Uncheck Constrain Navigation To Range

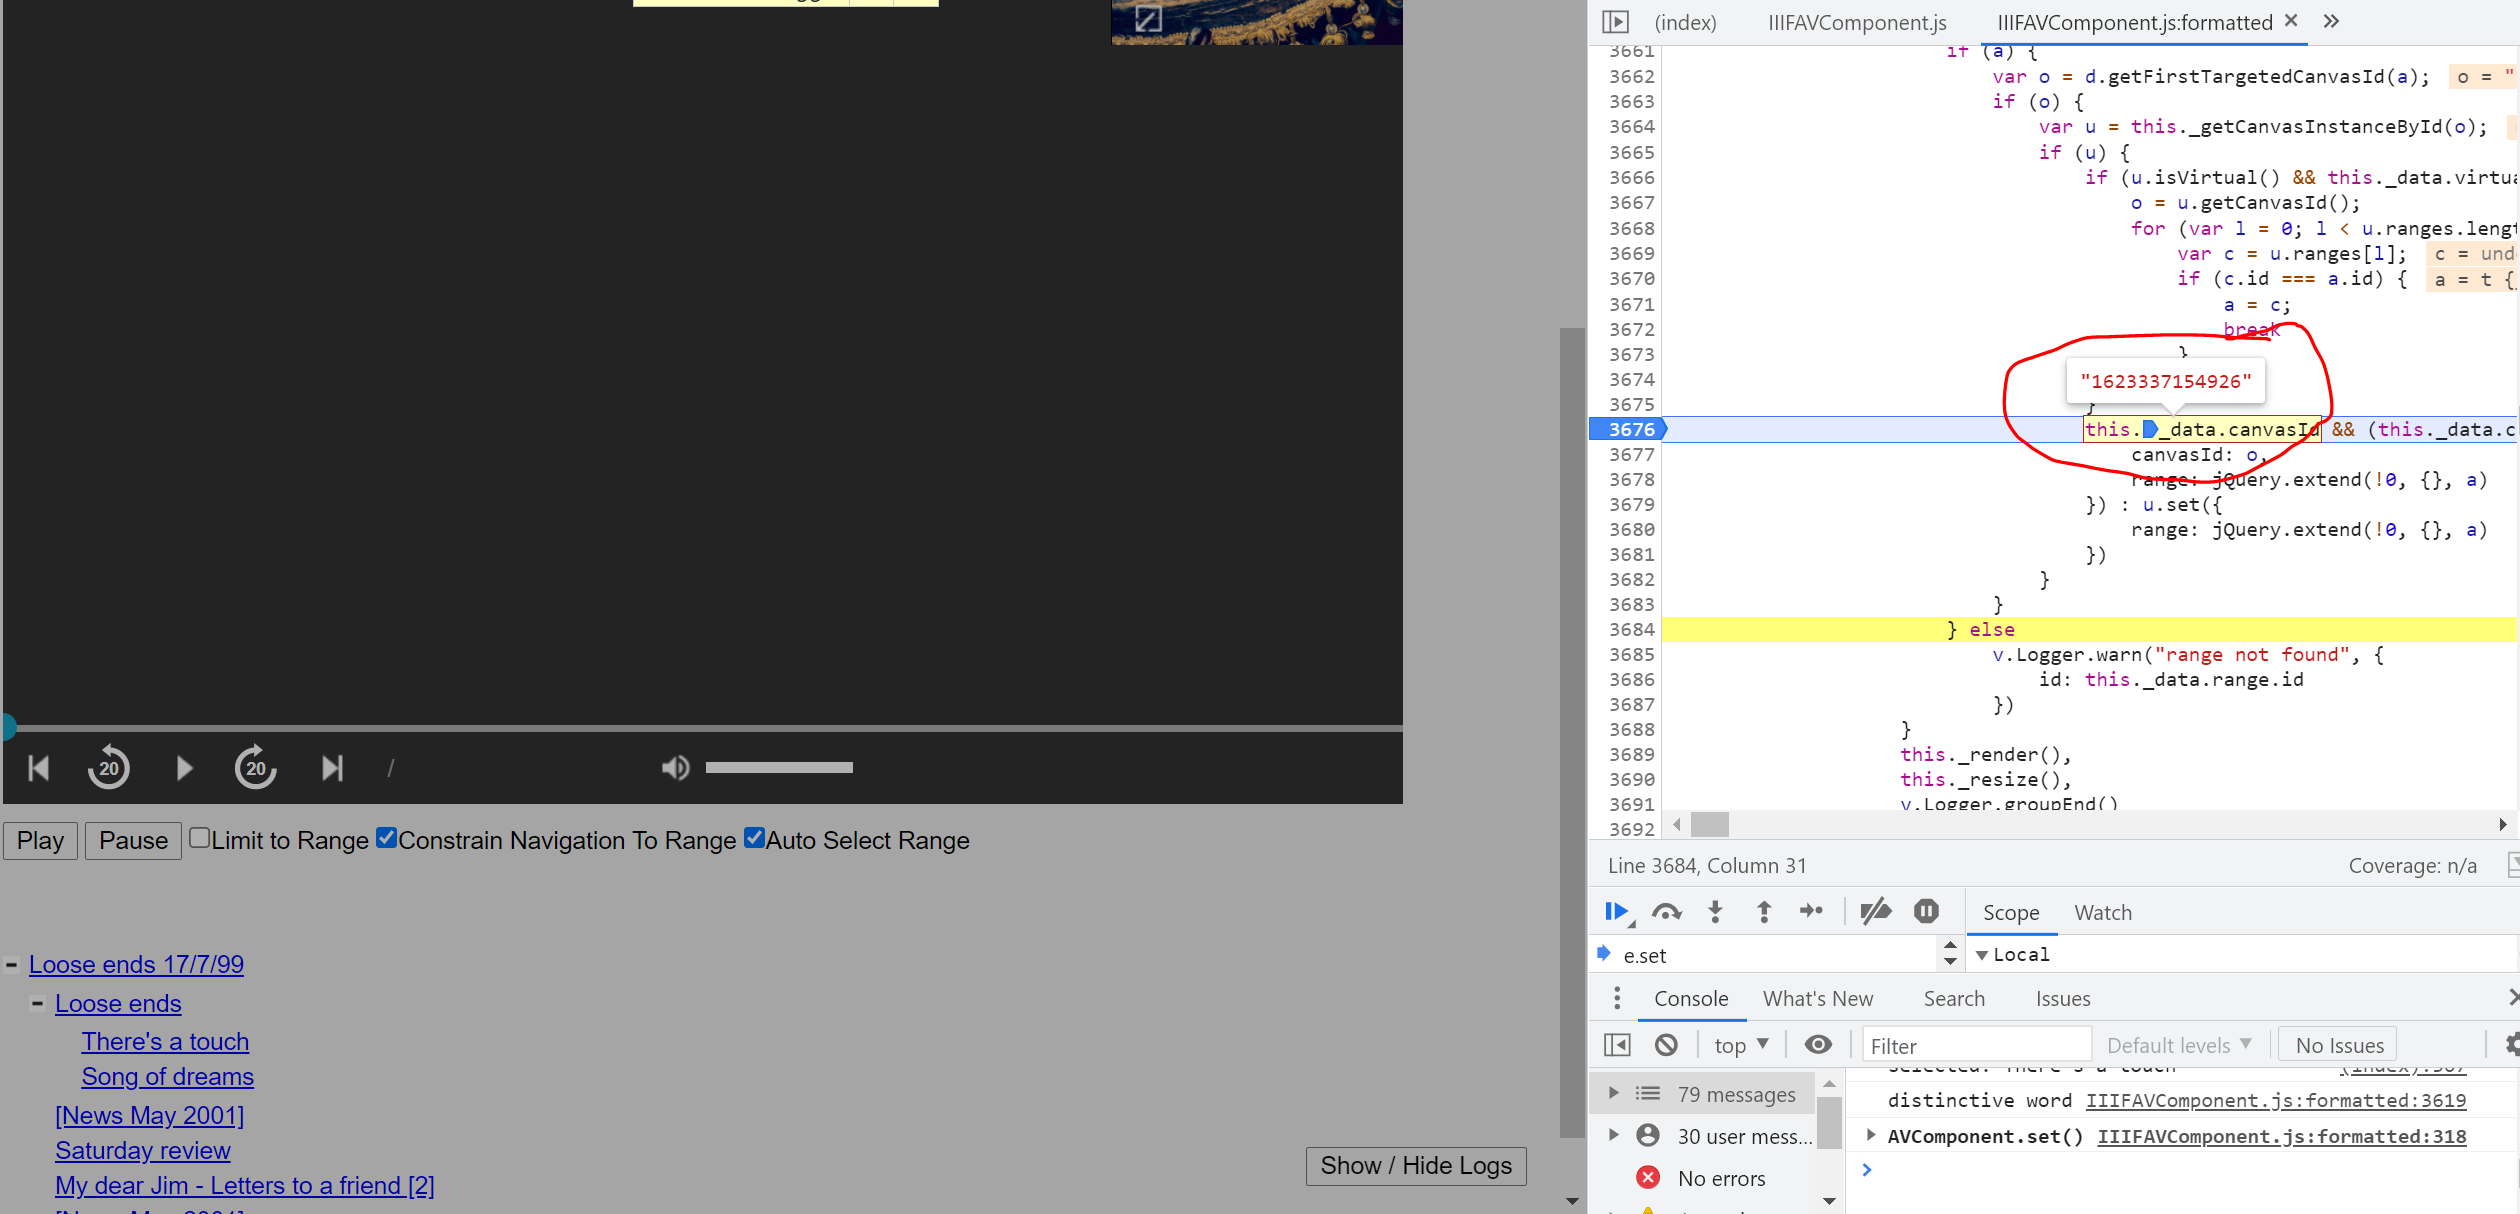[387, 838]
